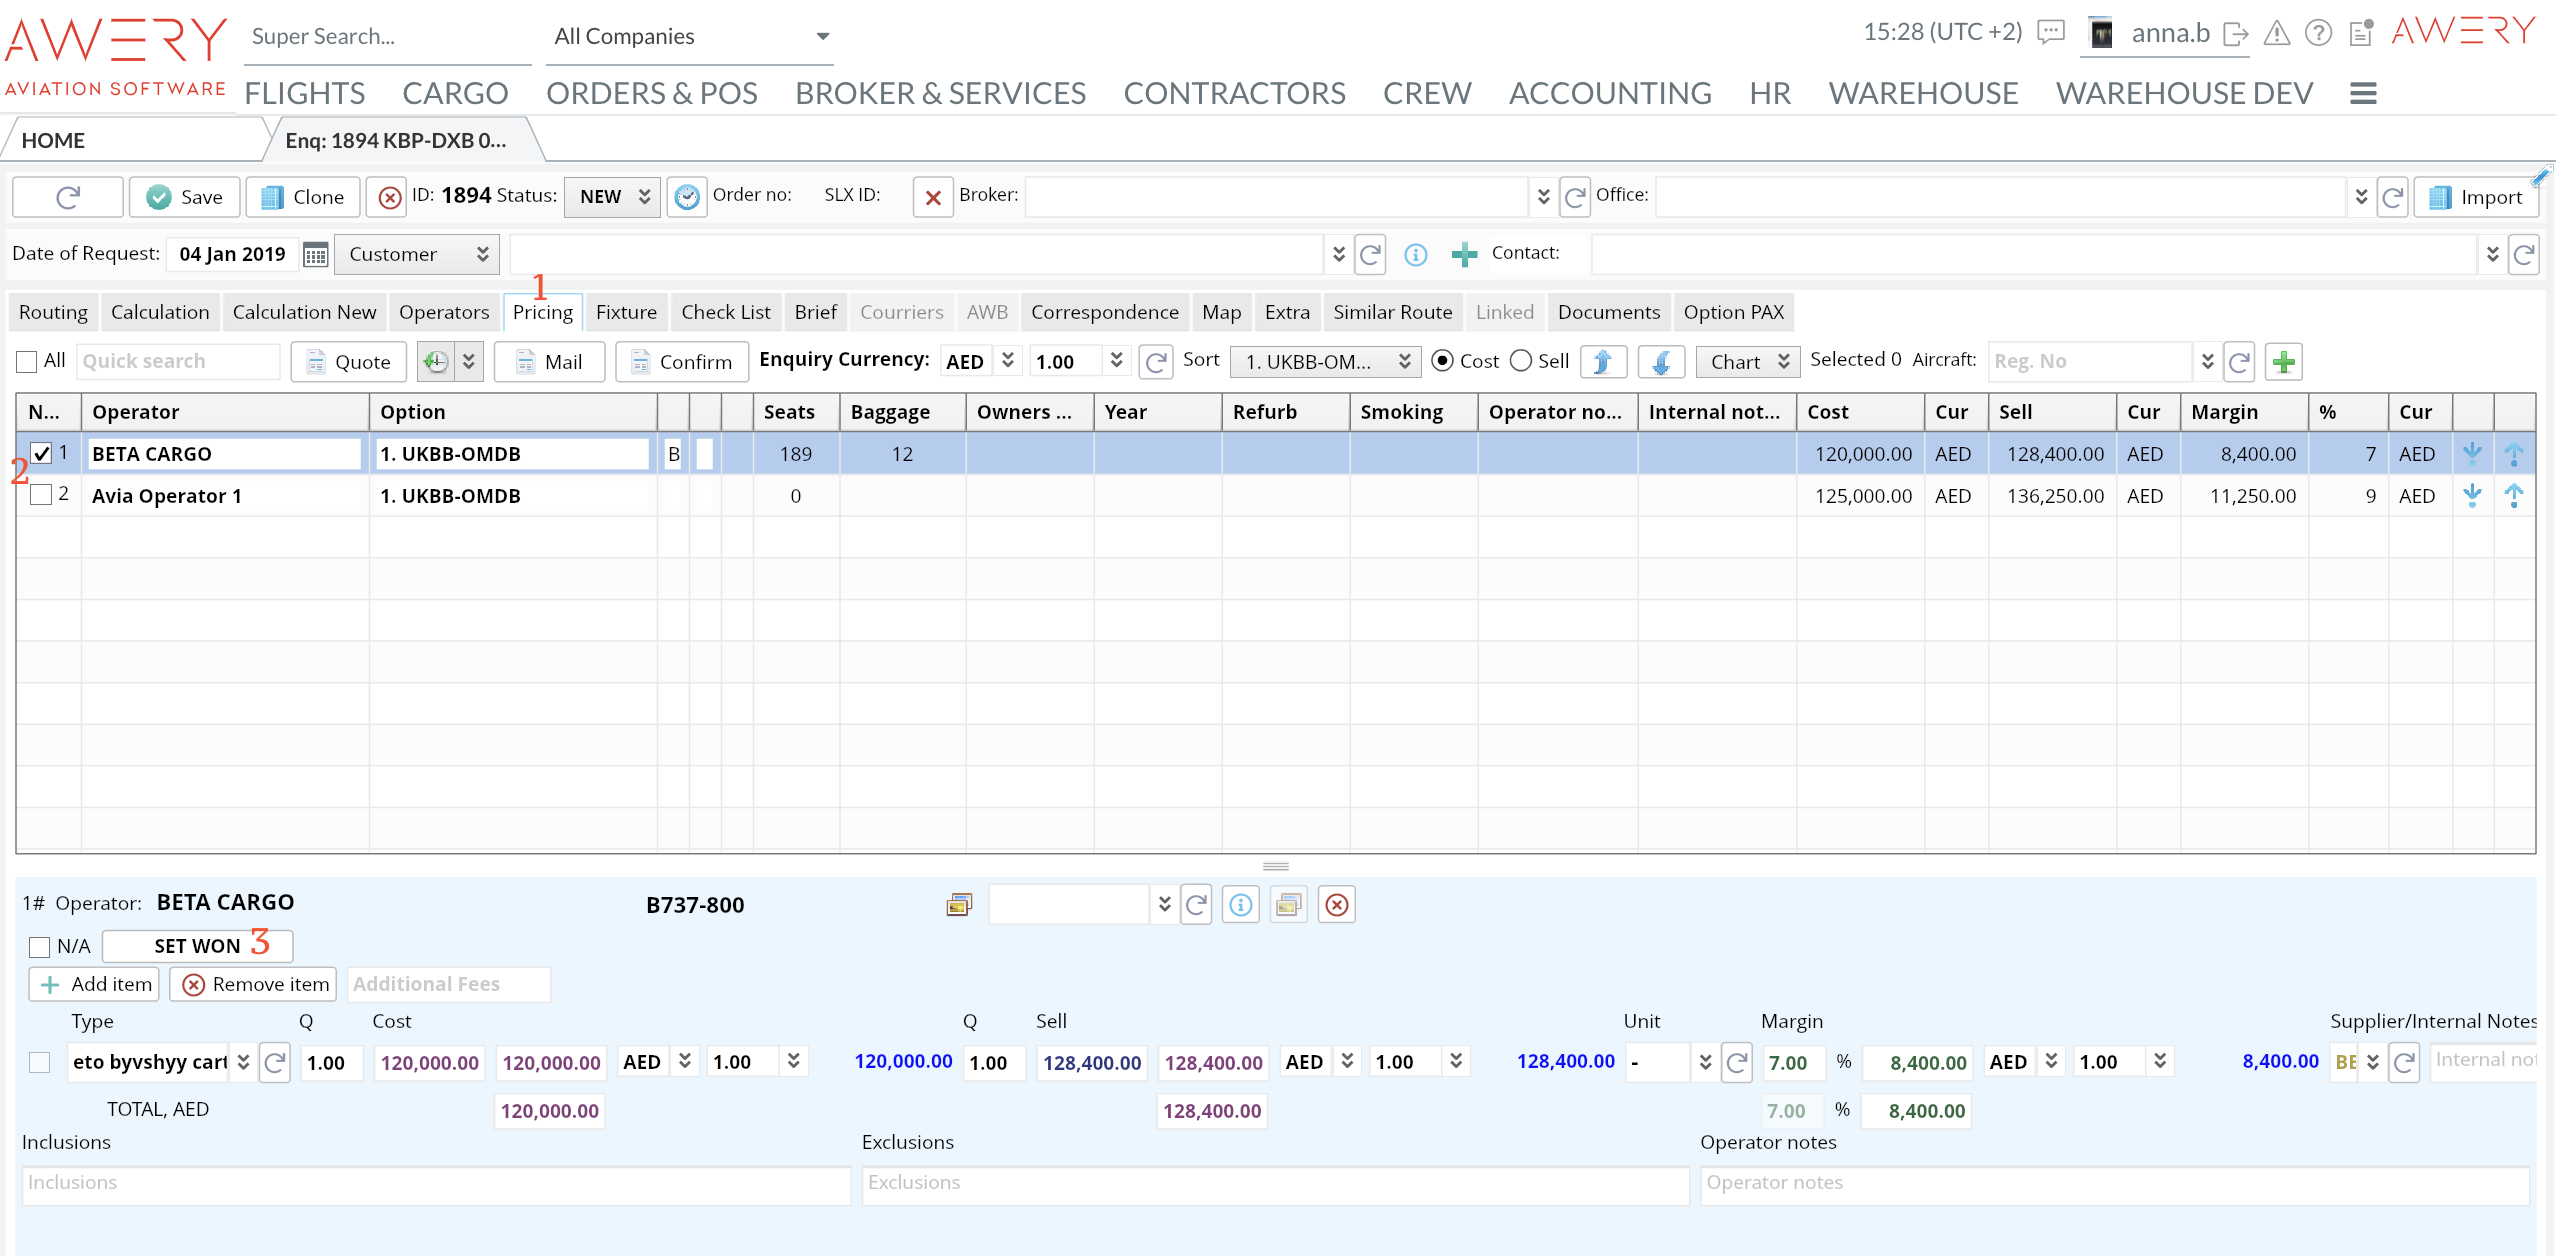
Task: Click the sort ascending blue up-arrow icon
Action: 1602,362
